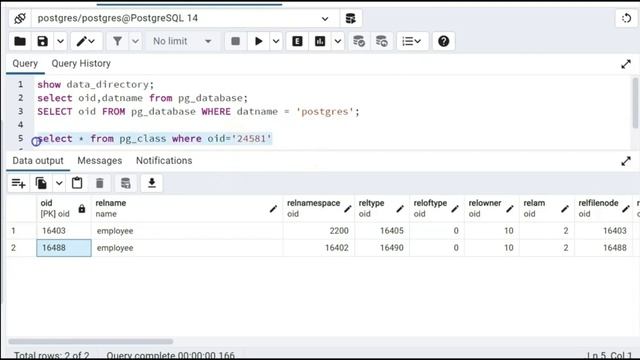Click the Save data changes icon

(x=126, y=183)
